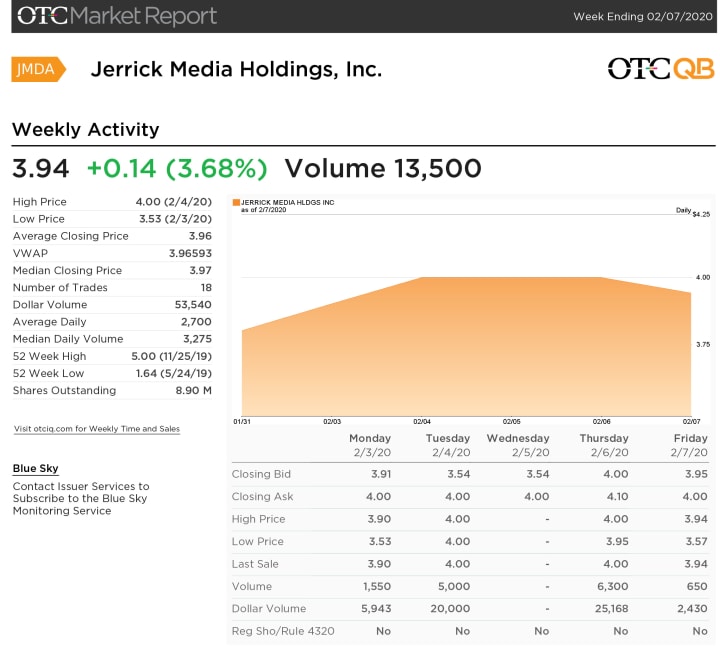Click the OTCQB logo
This screenshot has height=655, width=720.
(x=661, y=69)
